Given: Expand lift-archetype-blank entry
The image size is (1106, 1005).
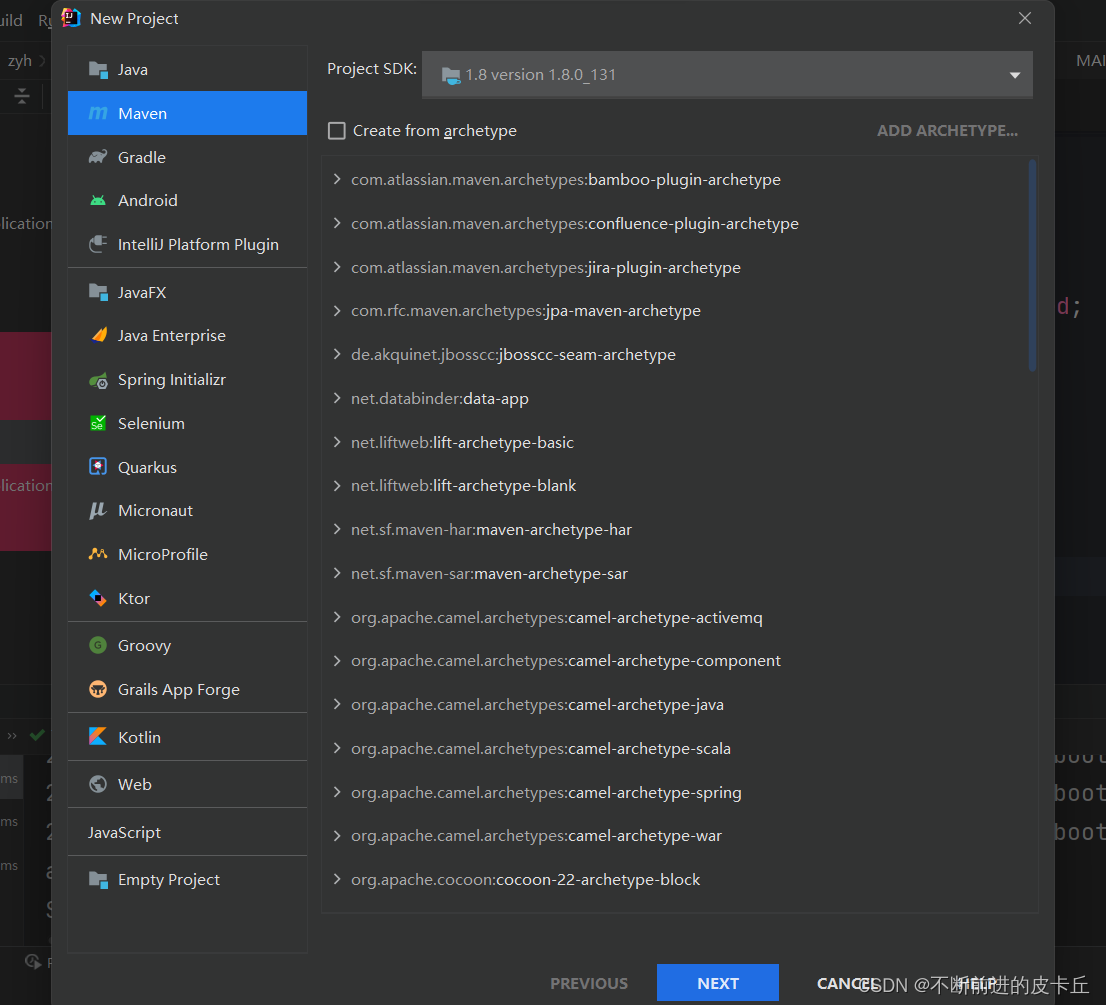Looking at the screenshot, I should (x=337, y=485).
